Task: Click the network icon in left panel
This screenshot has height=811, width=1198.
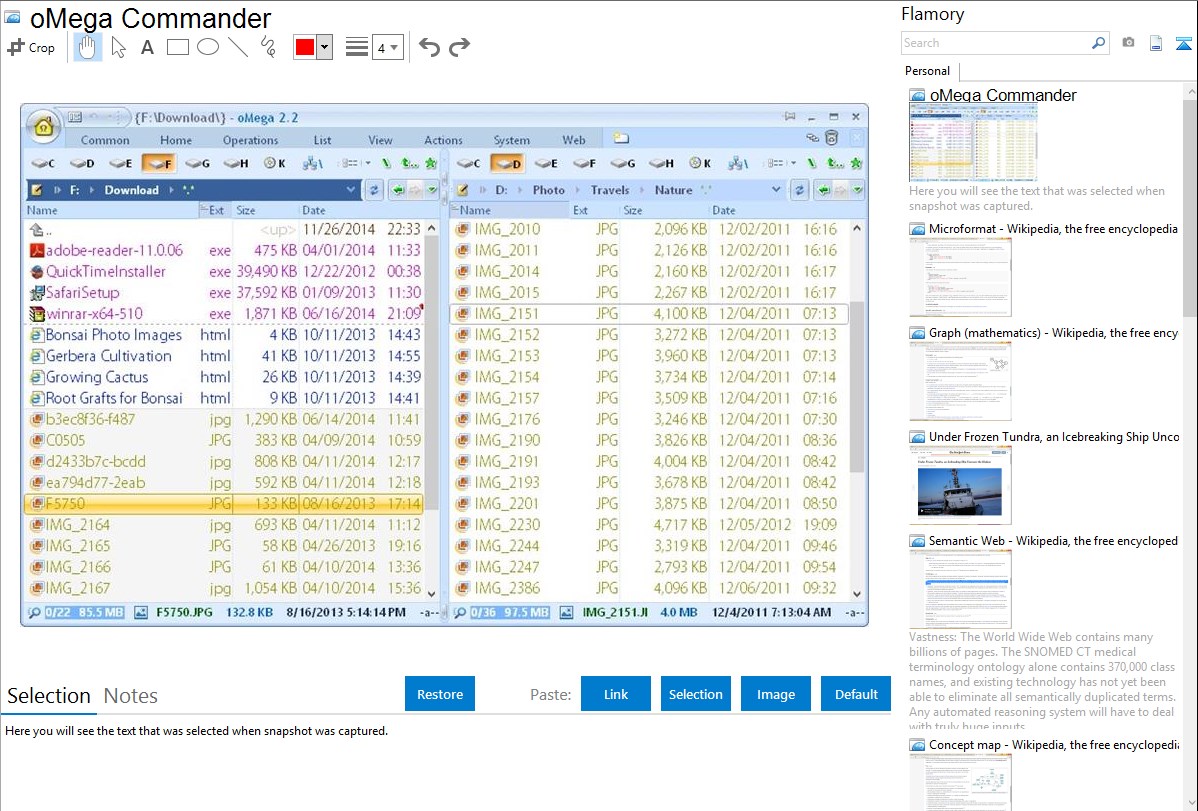Action: 312,163
